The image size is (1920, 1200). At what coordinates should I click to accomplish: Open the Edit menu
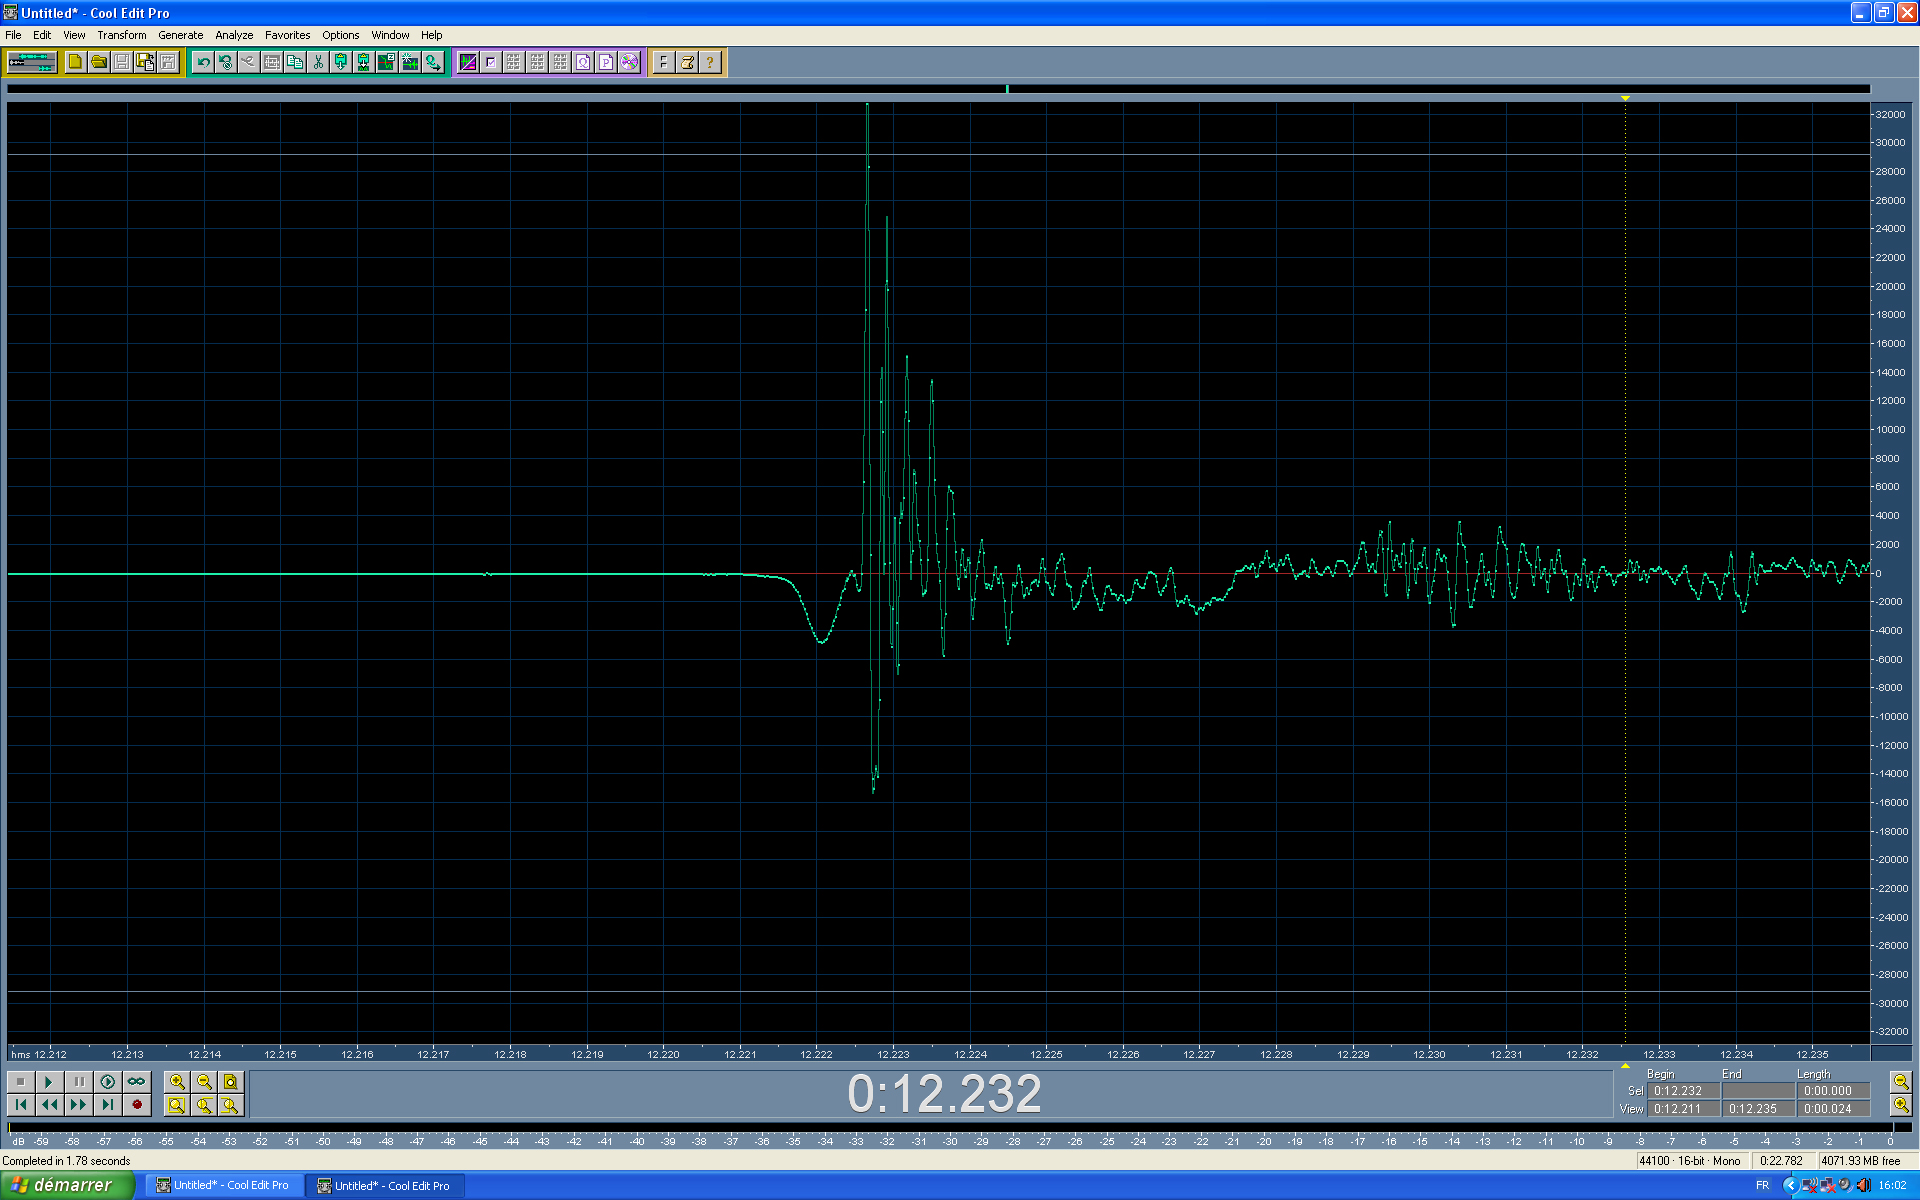(x=42, y=35)
